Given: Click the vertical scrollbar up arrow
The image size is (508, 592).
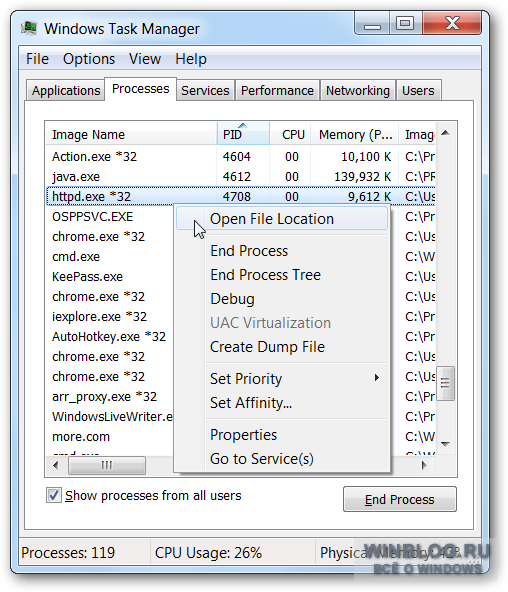Looking at the screenshot, I should click(x=445, y=133).
